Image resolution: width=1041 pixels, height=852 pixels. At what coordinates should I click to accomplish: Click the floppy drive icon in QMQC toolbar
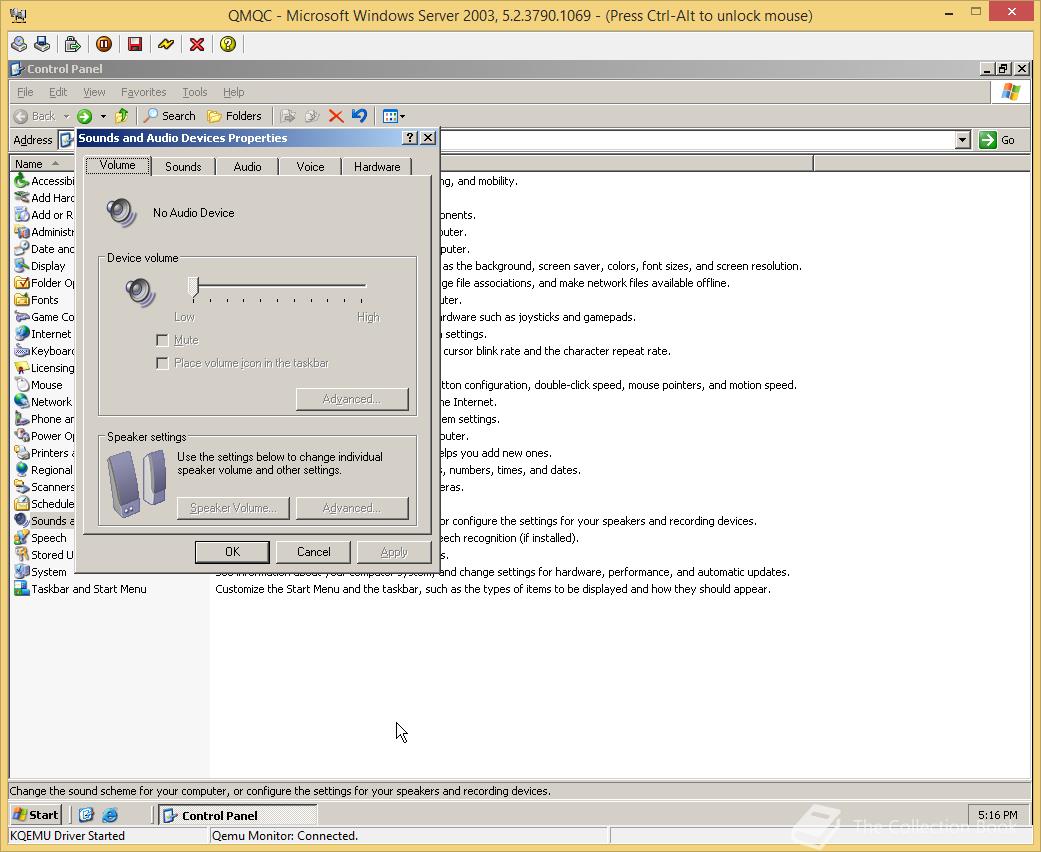tap(42, 44)
